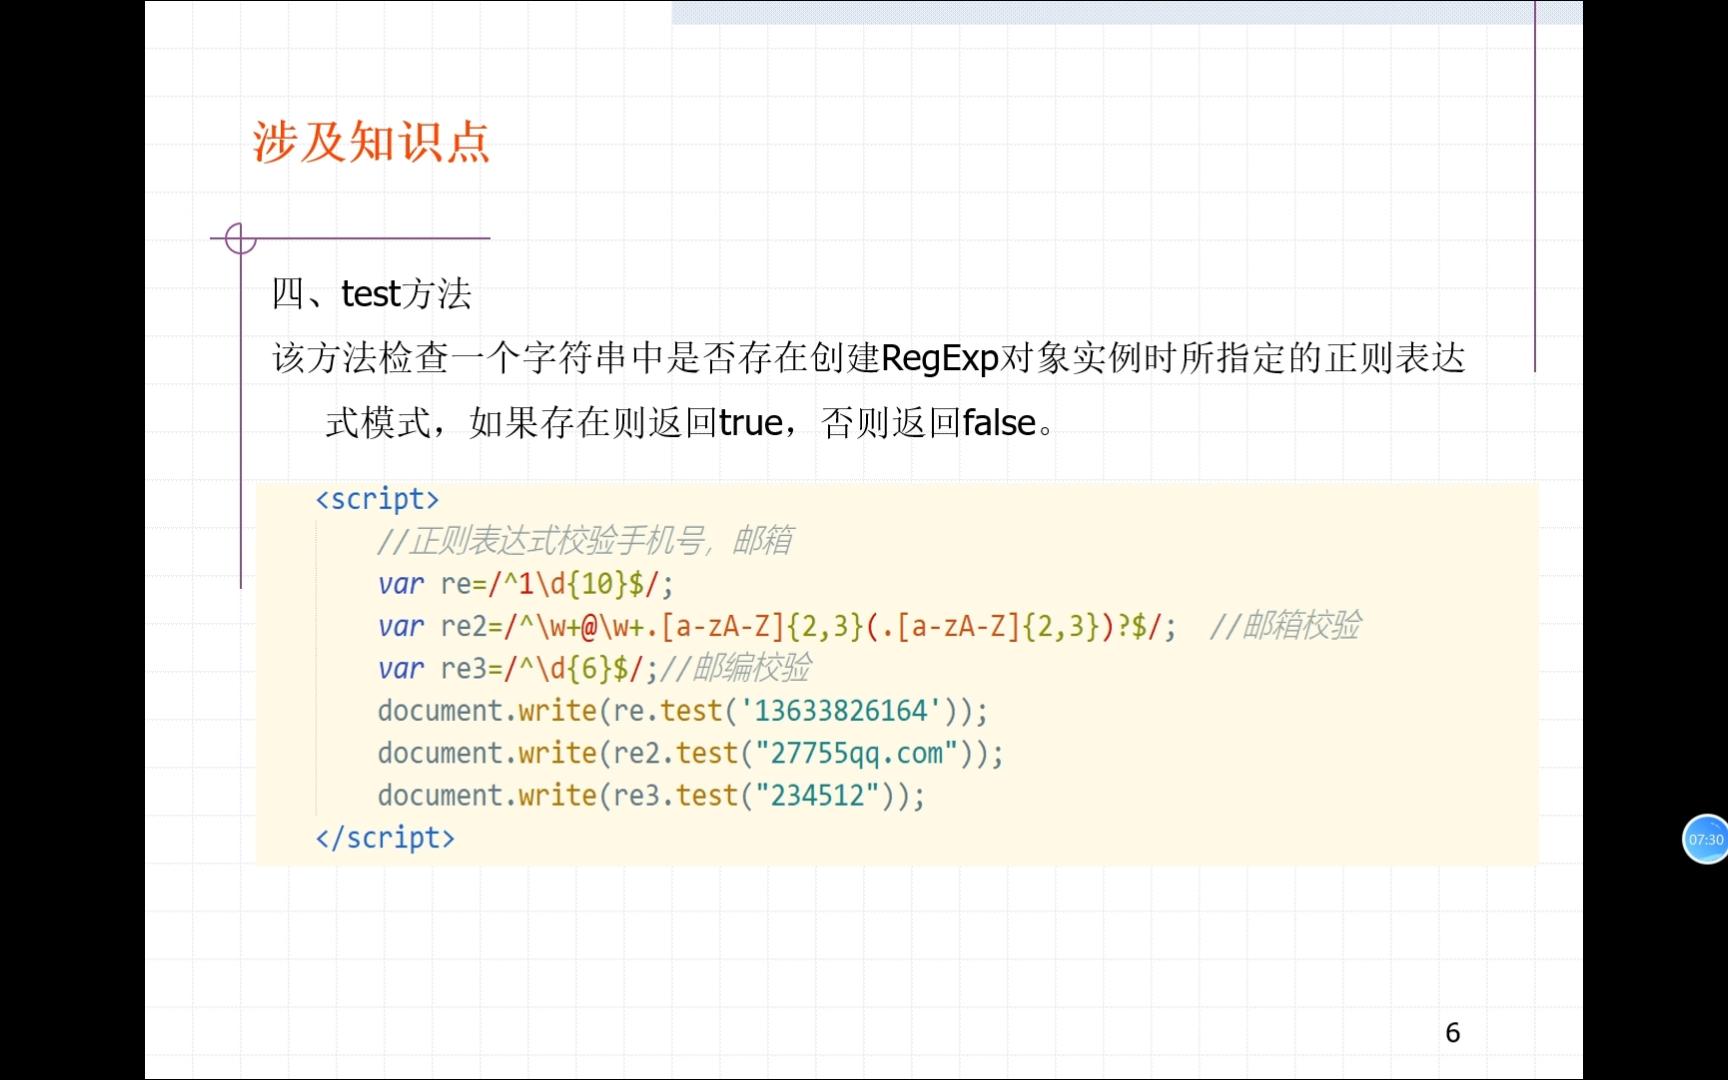Click the line var re3=/^\d{6}$/;

[x=517, y=668]
